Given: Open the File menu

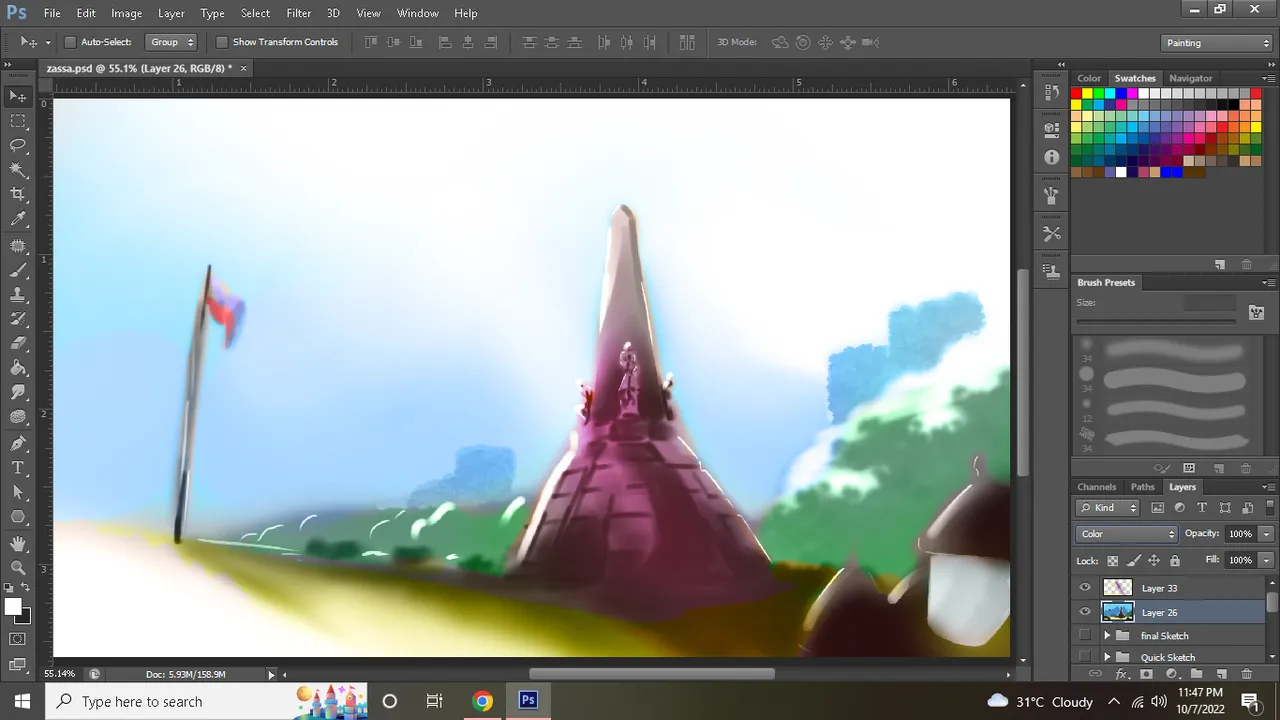Looking at the screenshot, I should click(x=52, y=13).
